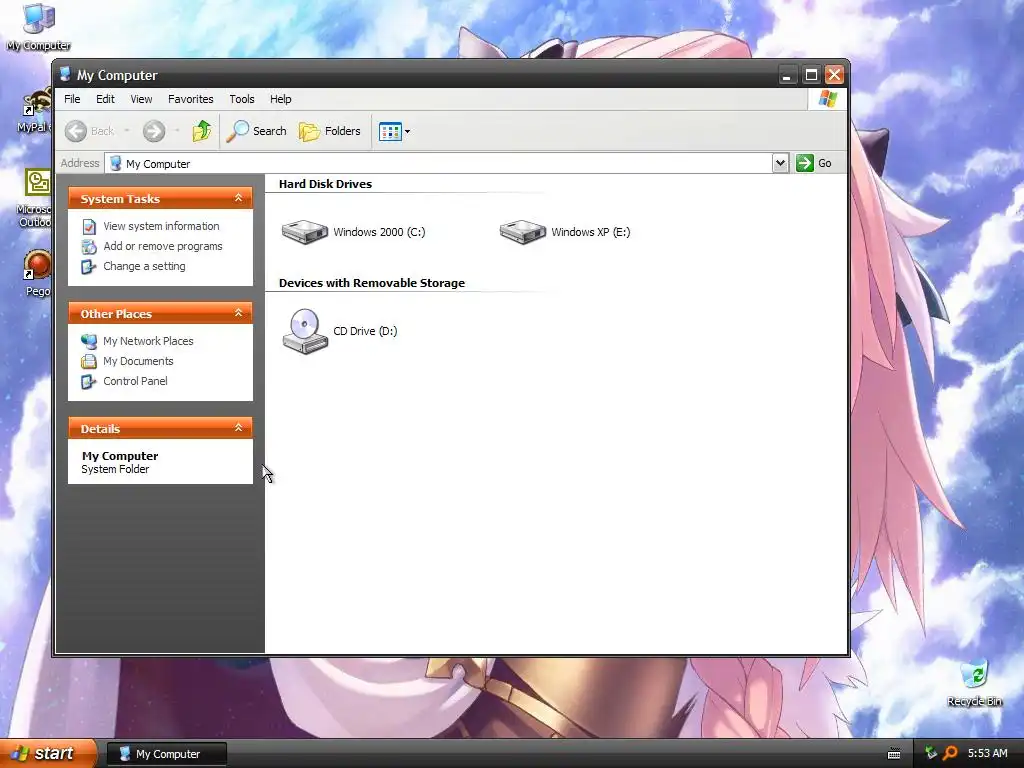Click Add or remove programs link
The width and height of the screenshot is (1024, 768).
(x=163, y=246)
